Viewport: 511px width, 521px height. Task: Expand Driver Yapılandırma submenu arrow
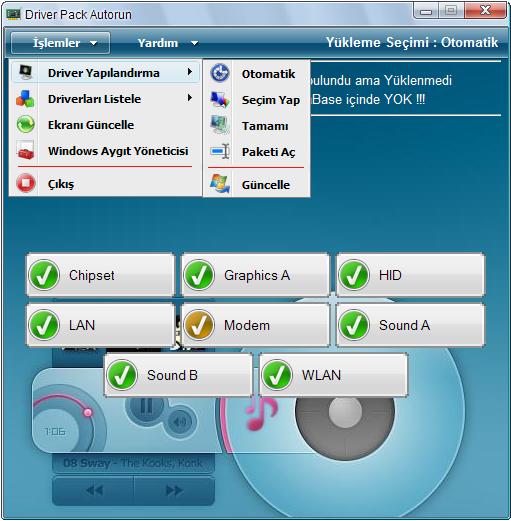tap(190, 72)
